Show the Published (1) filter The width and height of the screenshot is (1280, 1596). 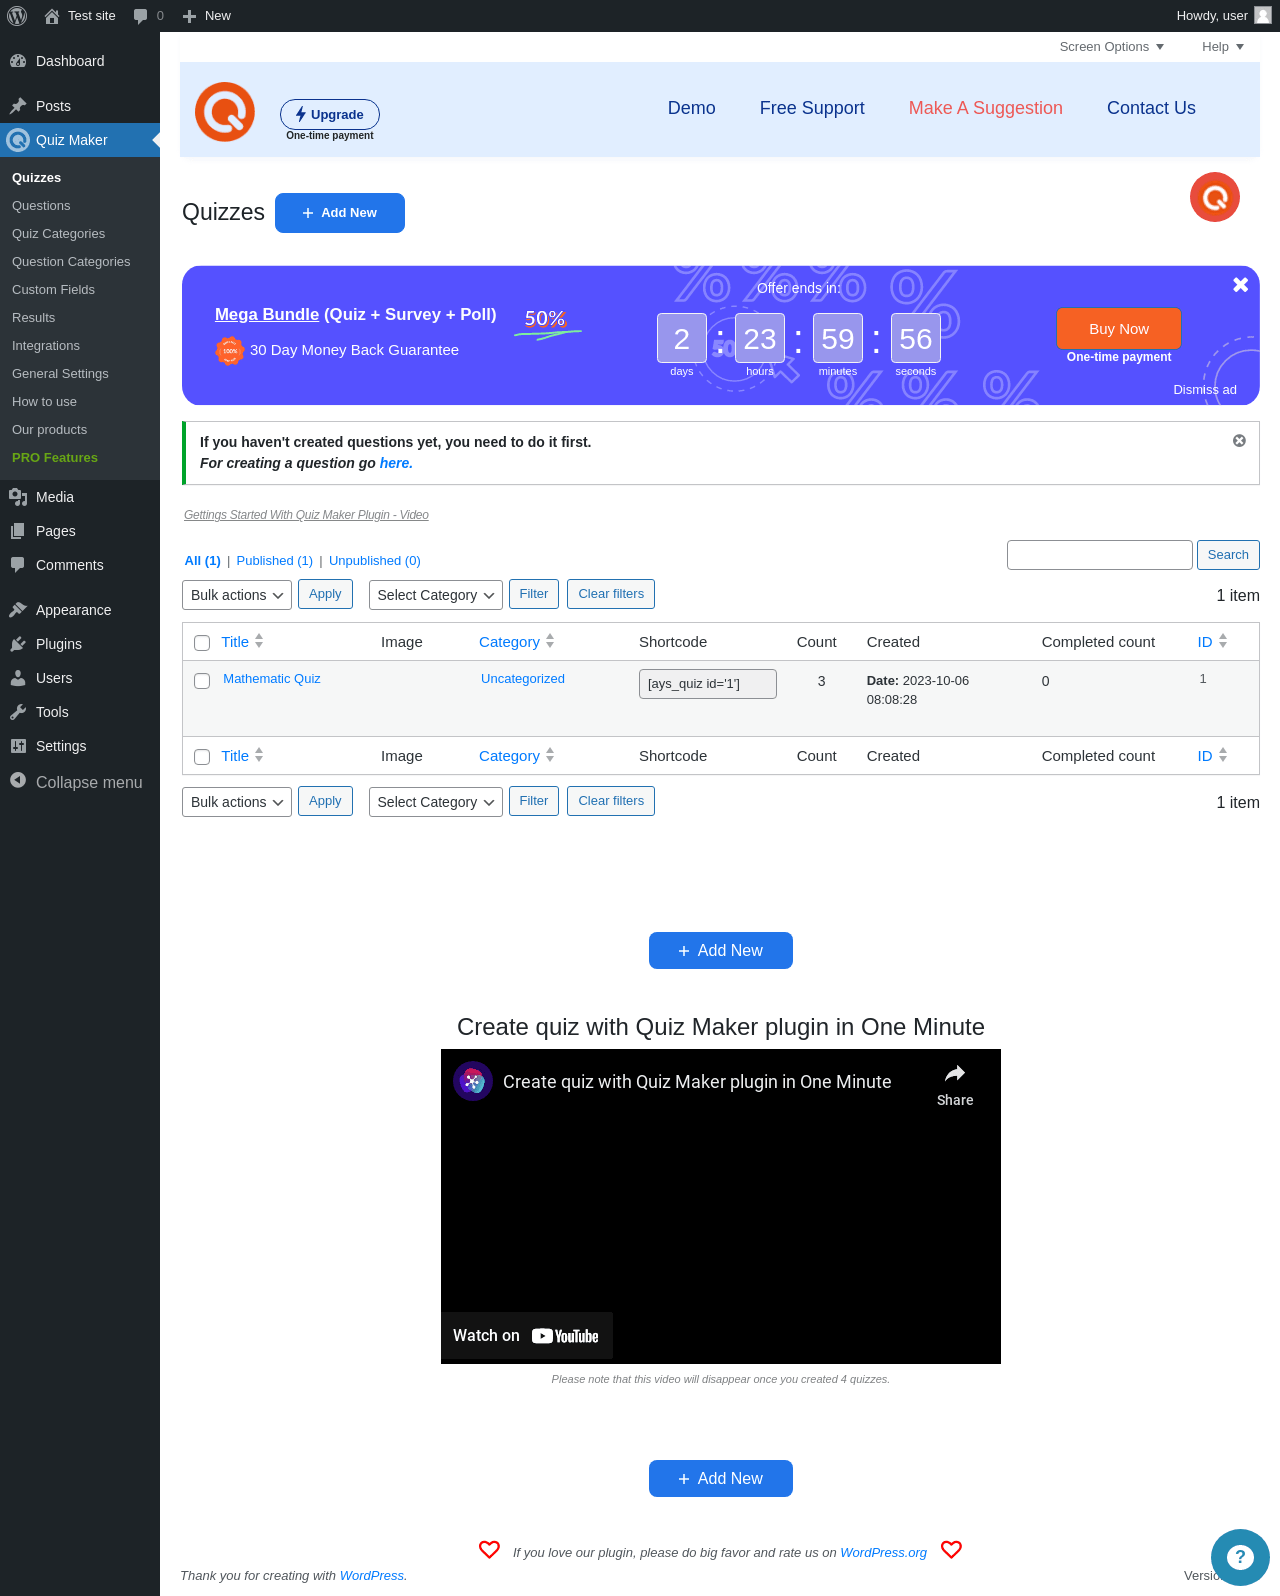[x=274, y=561]
